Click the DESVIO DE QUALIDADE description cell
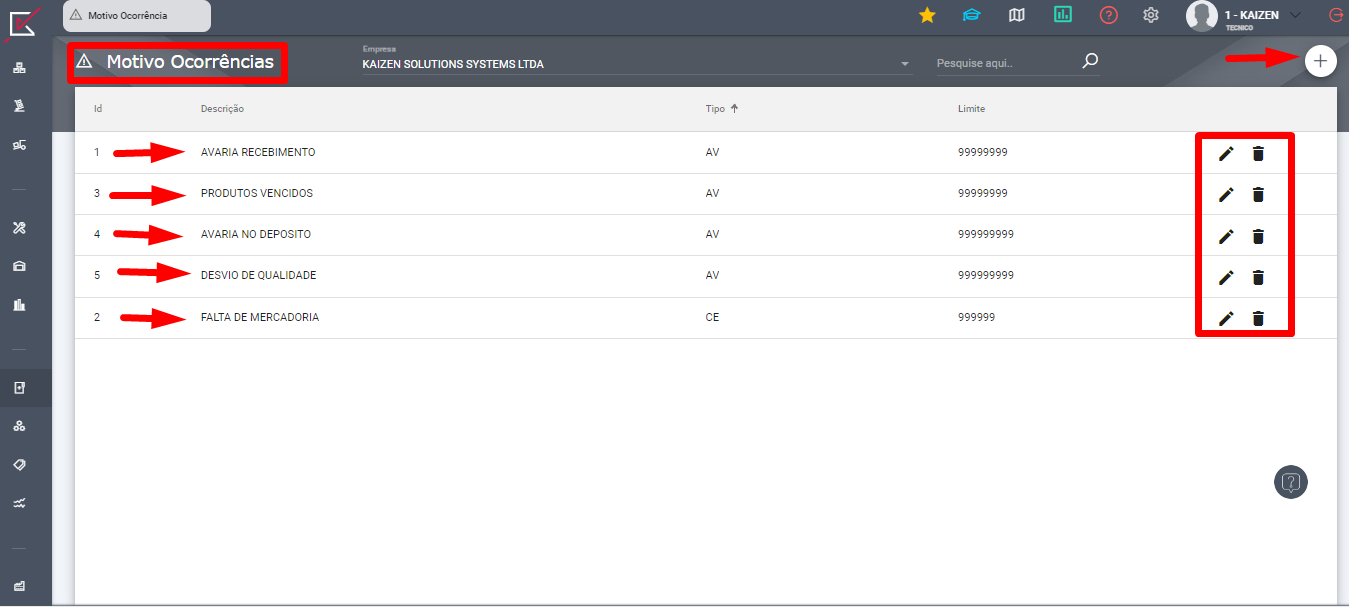Screen dimensions: 1349x607 (259, 275)
